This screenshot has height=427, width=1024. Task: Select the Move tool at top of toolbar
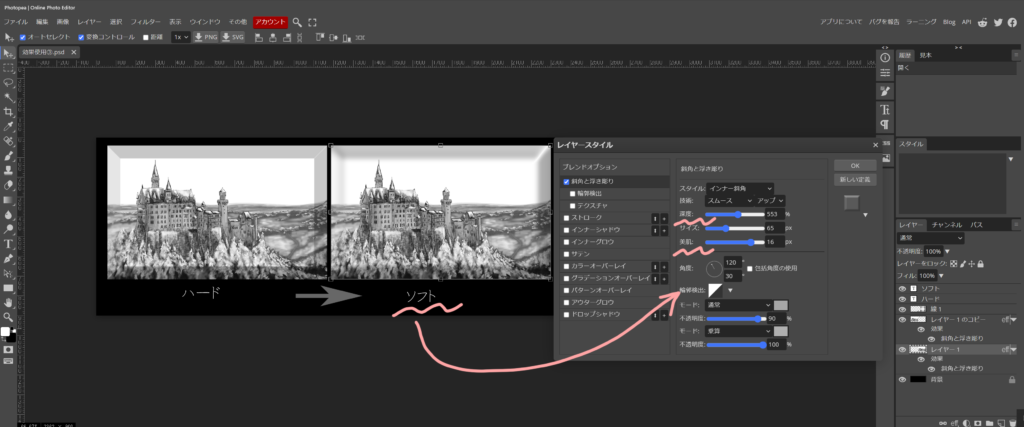point(8,52)
